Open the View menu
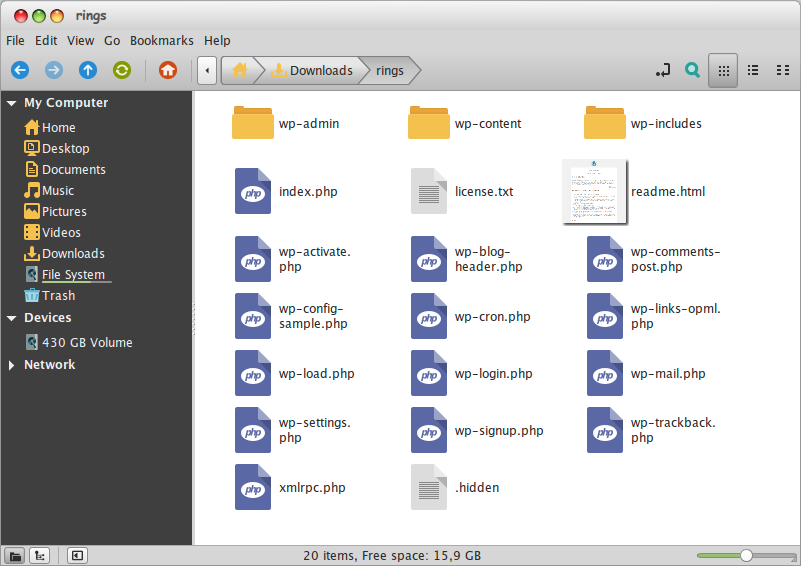 coord(81,40)
